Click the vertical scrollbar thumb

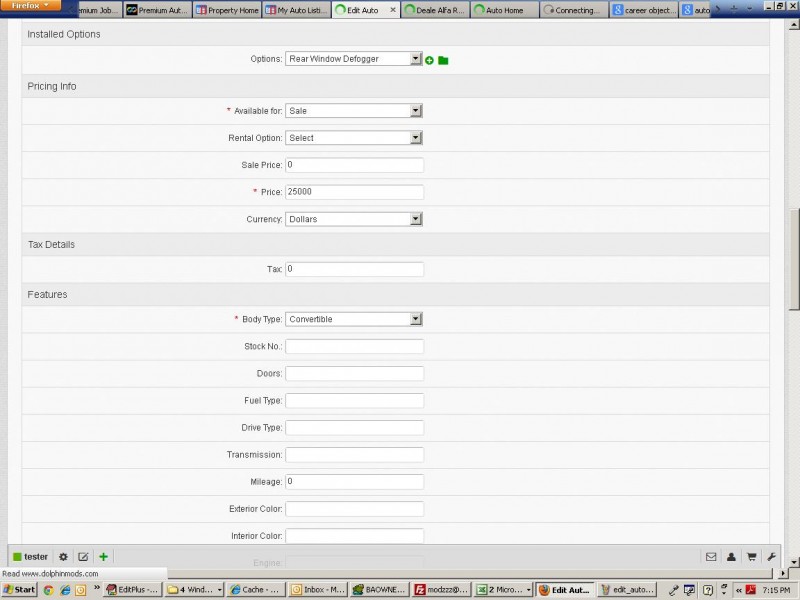(794, 259)
